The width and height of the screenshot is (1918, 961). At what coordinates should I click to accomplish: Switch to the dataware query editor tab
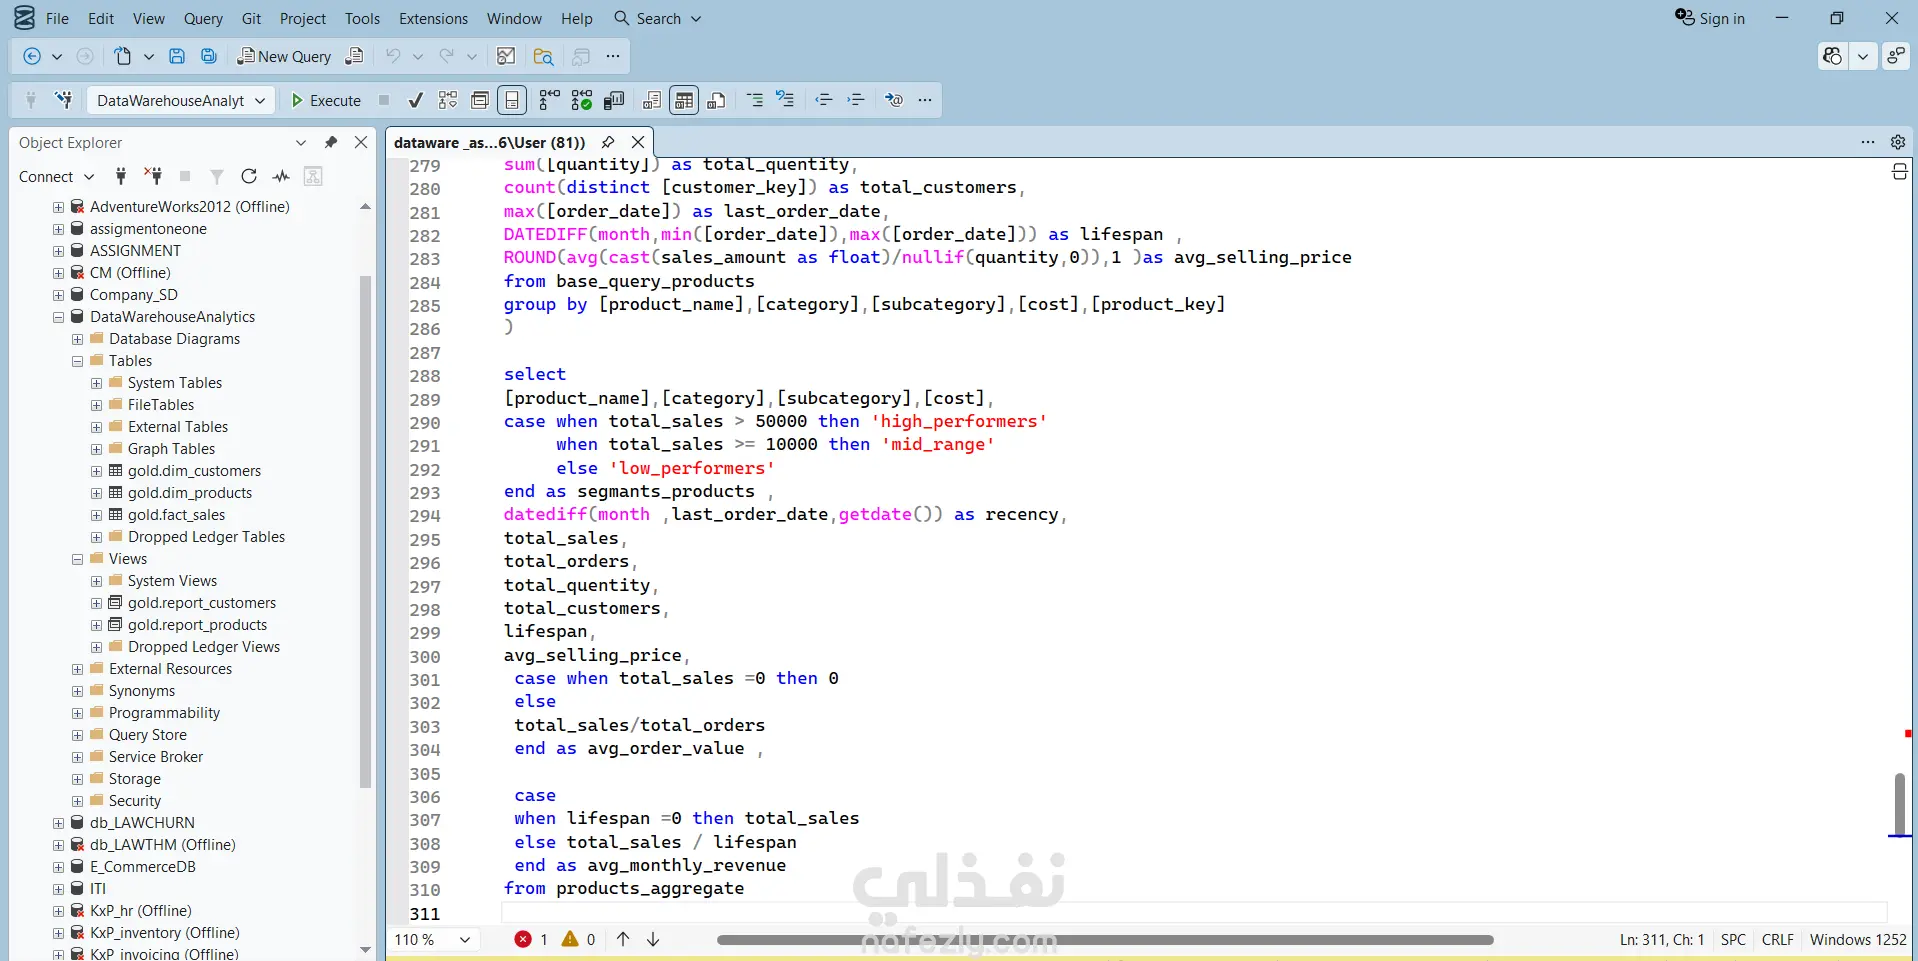pos(490,142)
